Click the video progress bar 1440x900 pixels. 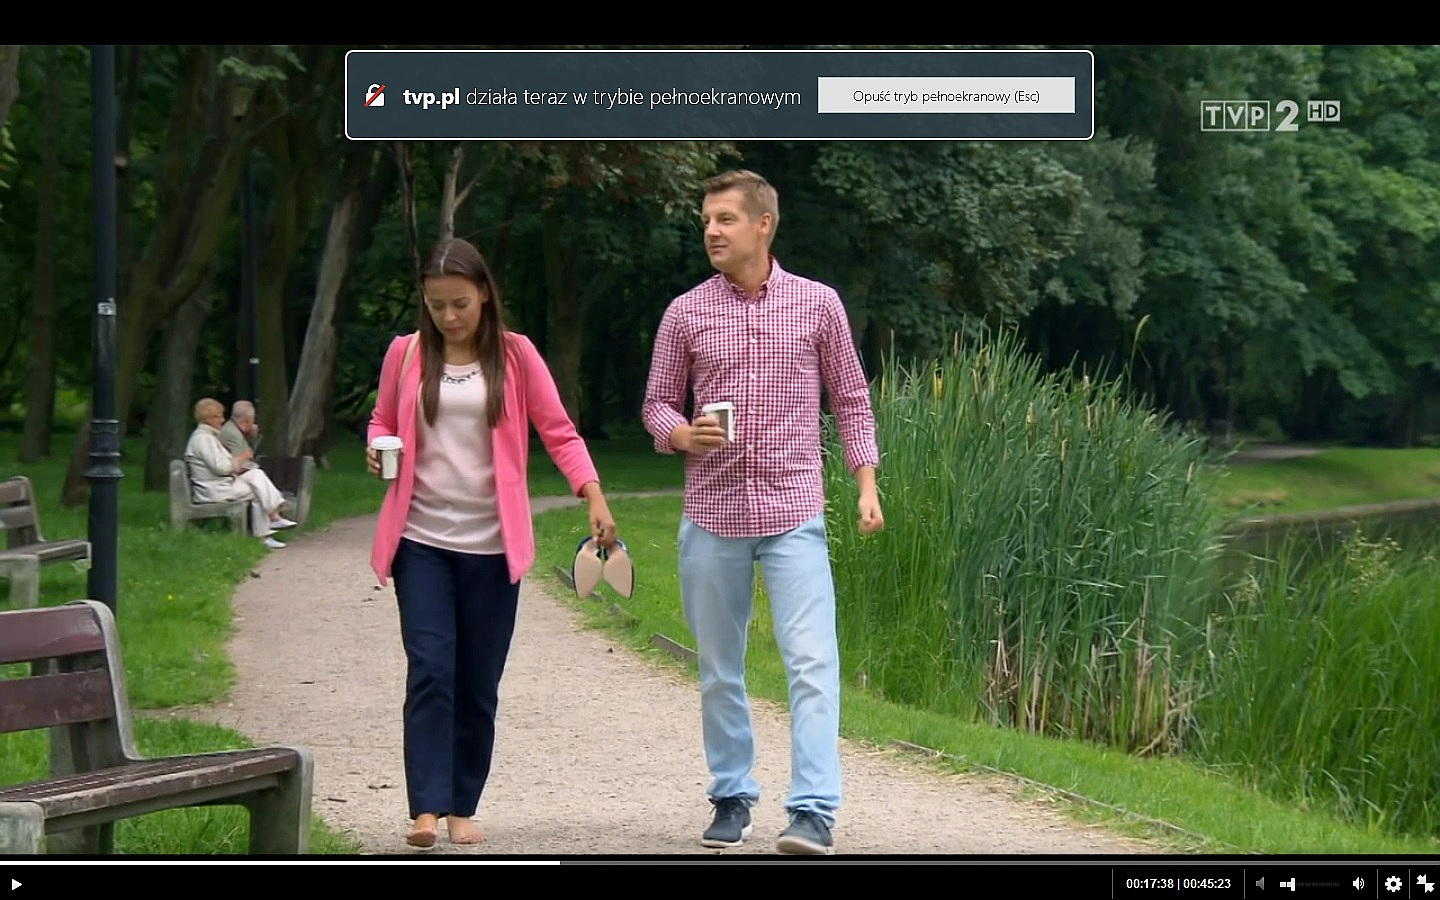[x=720, y=862]
